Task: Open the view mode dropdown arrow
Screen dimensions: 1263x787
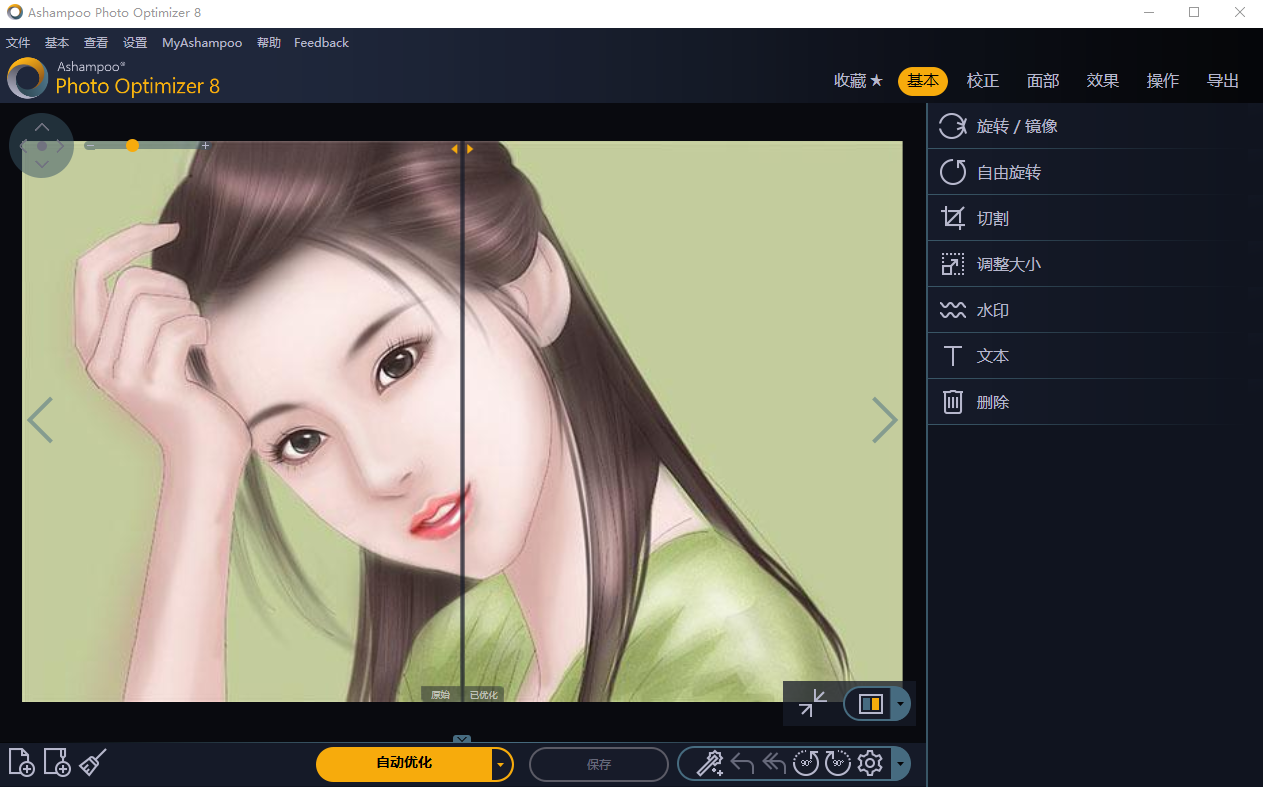Action: 901,704
